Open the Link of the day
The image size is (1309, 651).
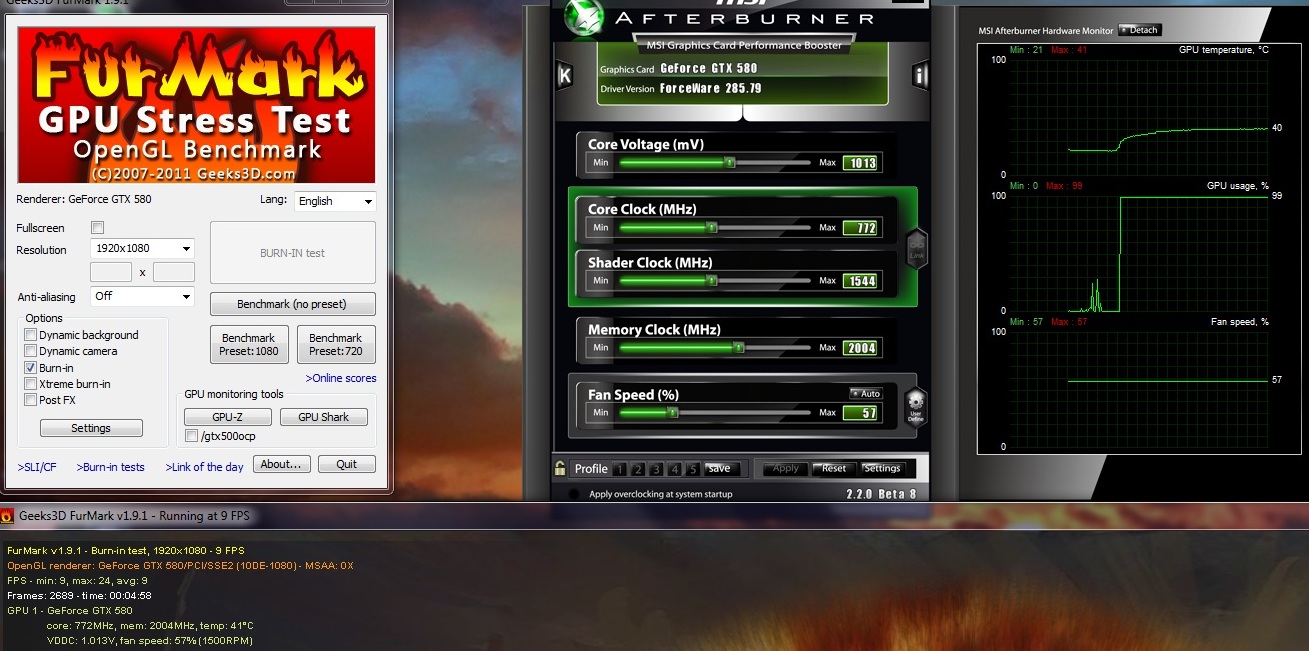[x=205, y=467]
